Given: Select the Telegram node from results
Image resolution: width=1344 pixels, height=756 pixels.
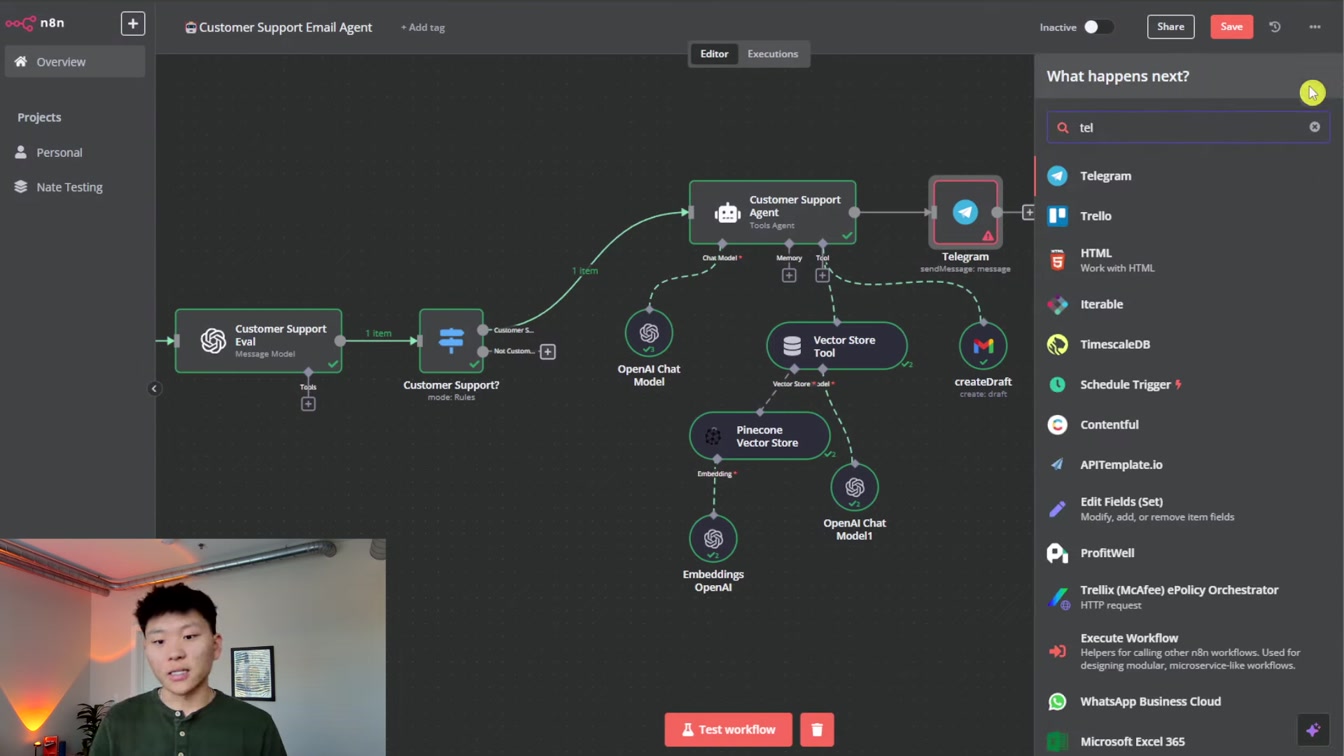Looking at the screenshot, I should click(1189, 176).
